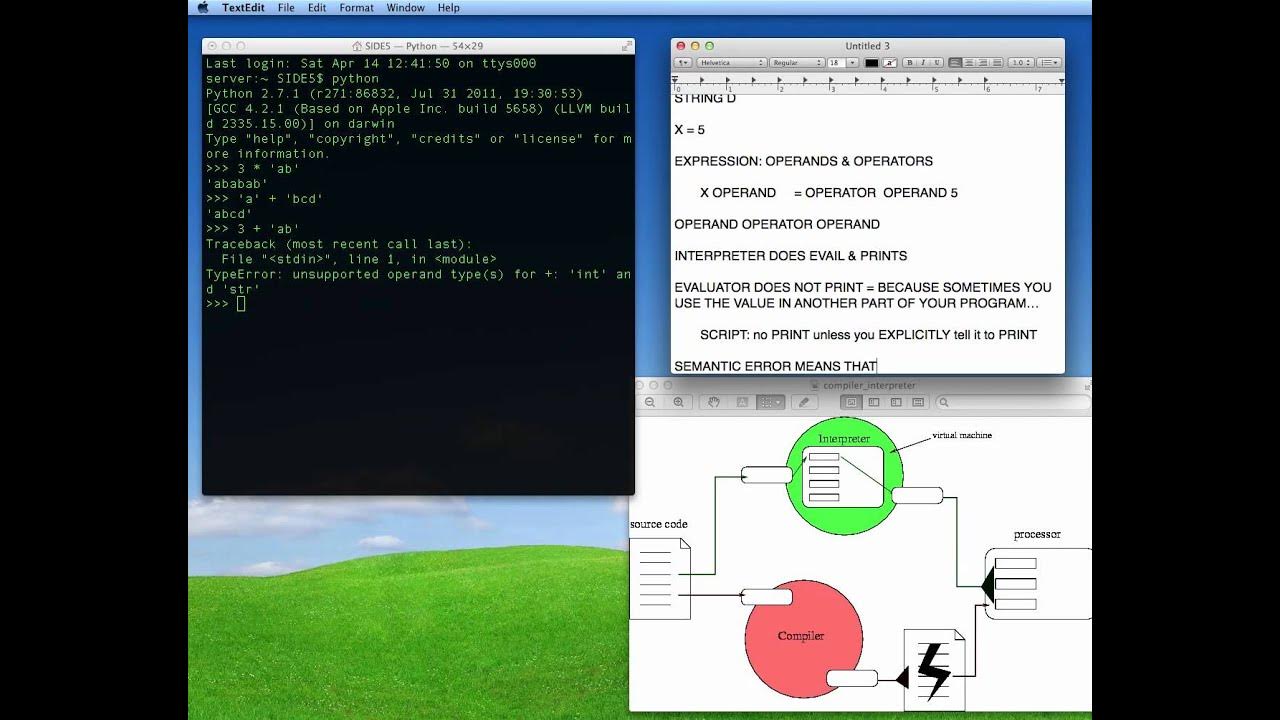Open the Apple menu
Screen dimensions: 1280x720
click(x=203, y=7)
